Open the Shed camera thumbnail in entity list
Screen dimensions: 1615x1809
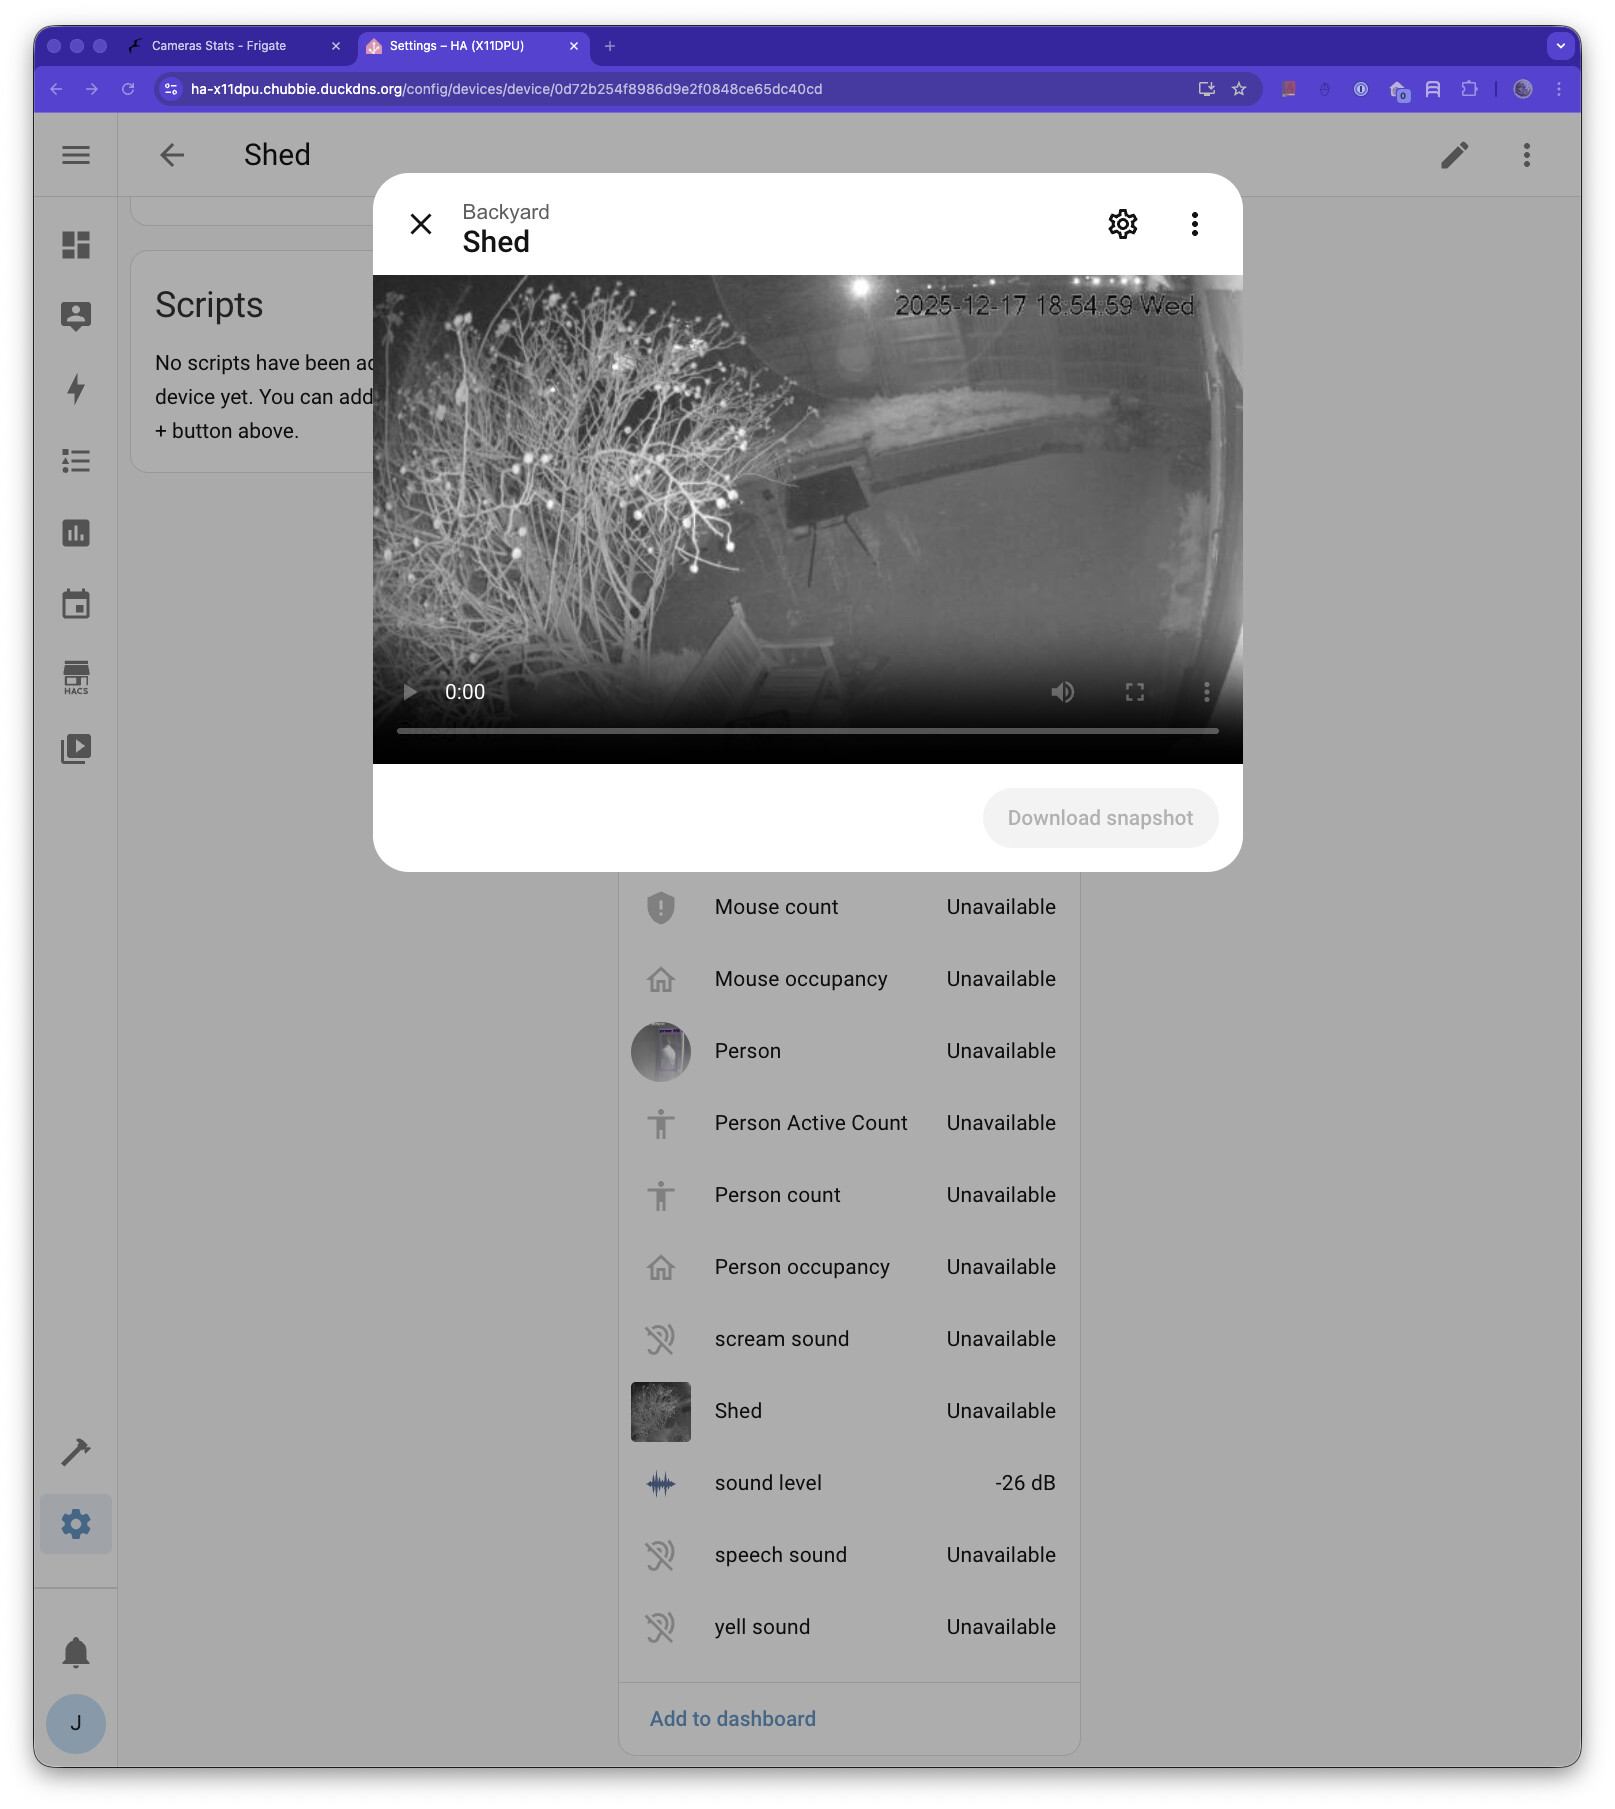(x=661, y=1411)
